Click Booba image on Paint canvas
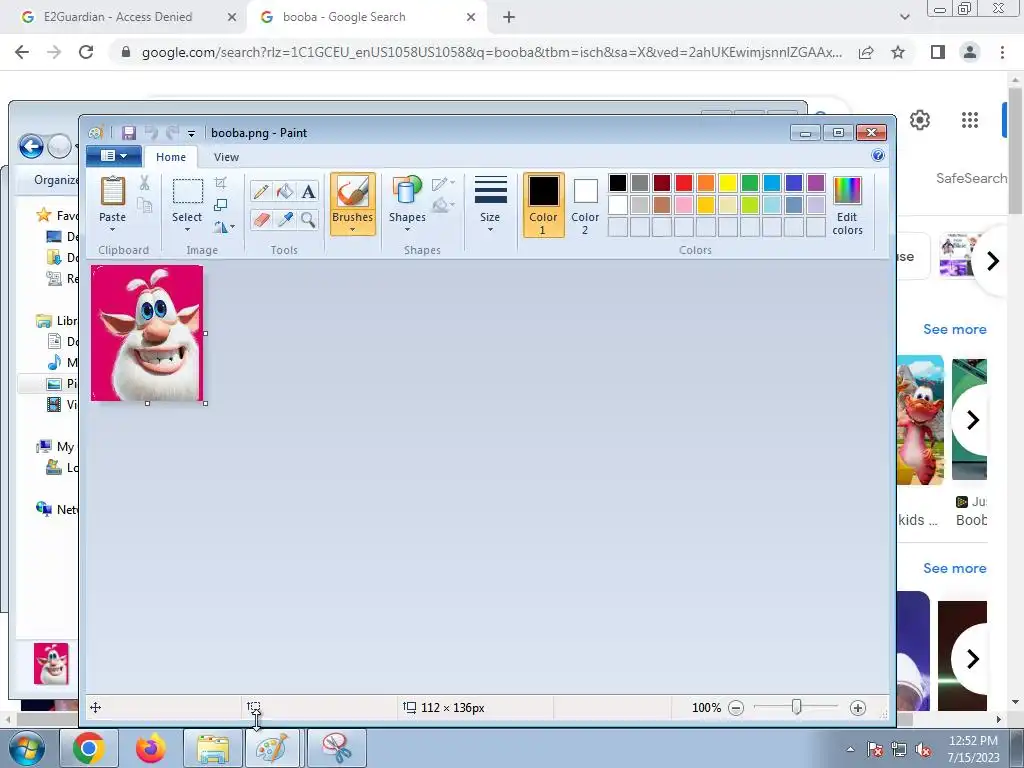1024x768 pixels. coord(148,333)
